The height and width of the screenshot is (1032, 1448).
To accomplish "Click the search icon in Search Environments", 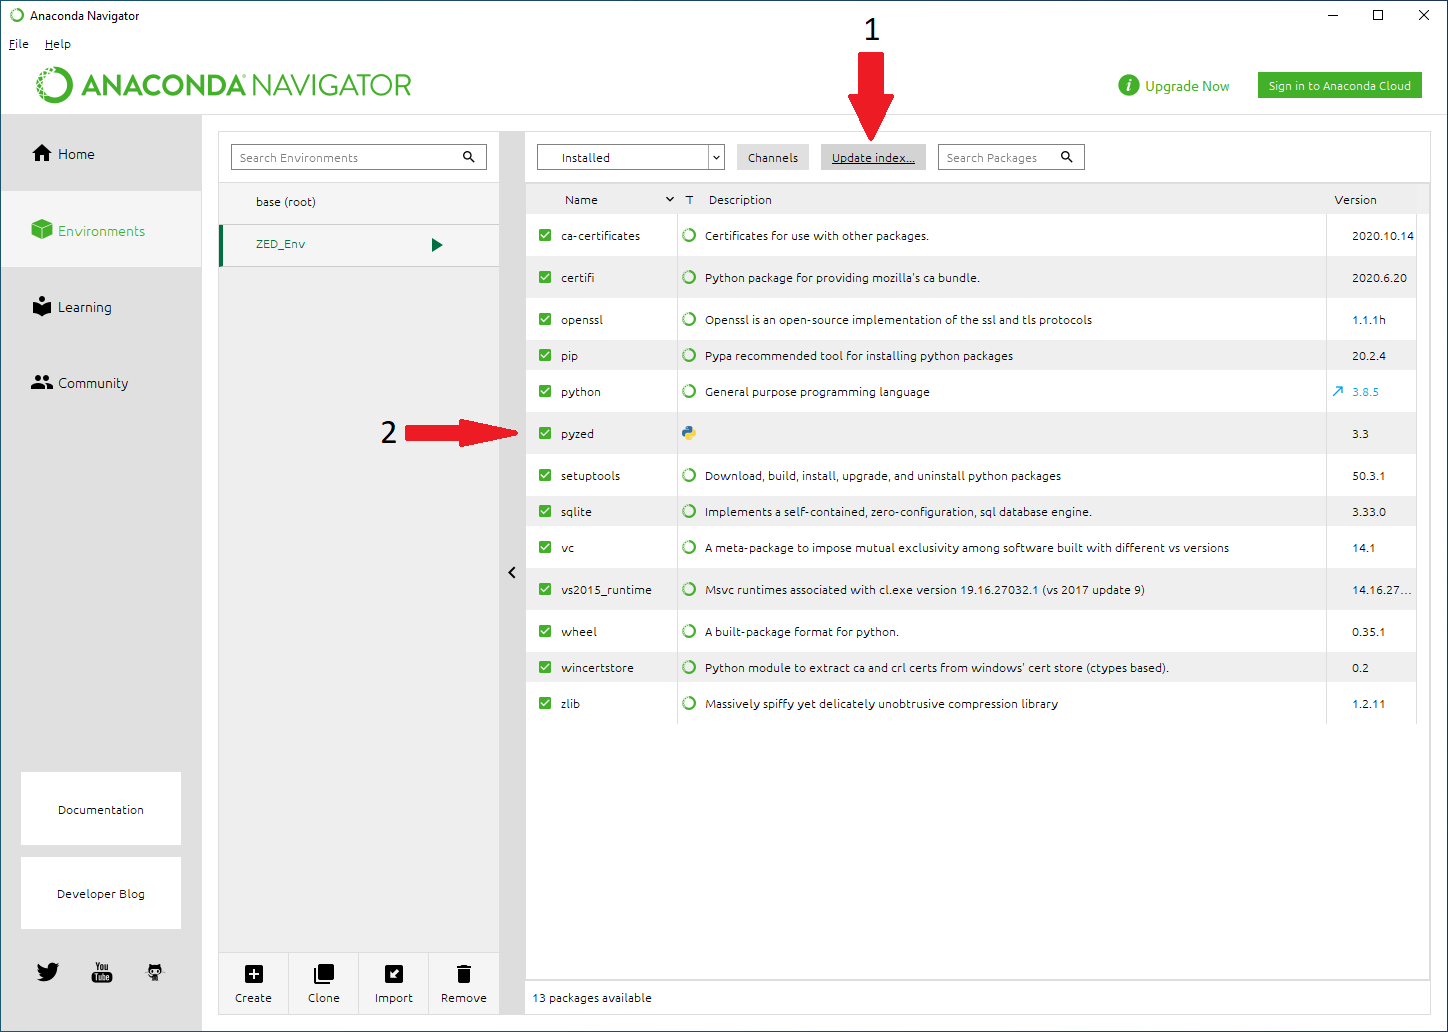I will 469,157.
